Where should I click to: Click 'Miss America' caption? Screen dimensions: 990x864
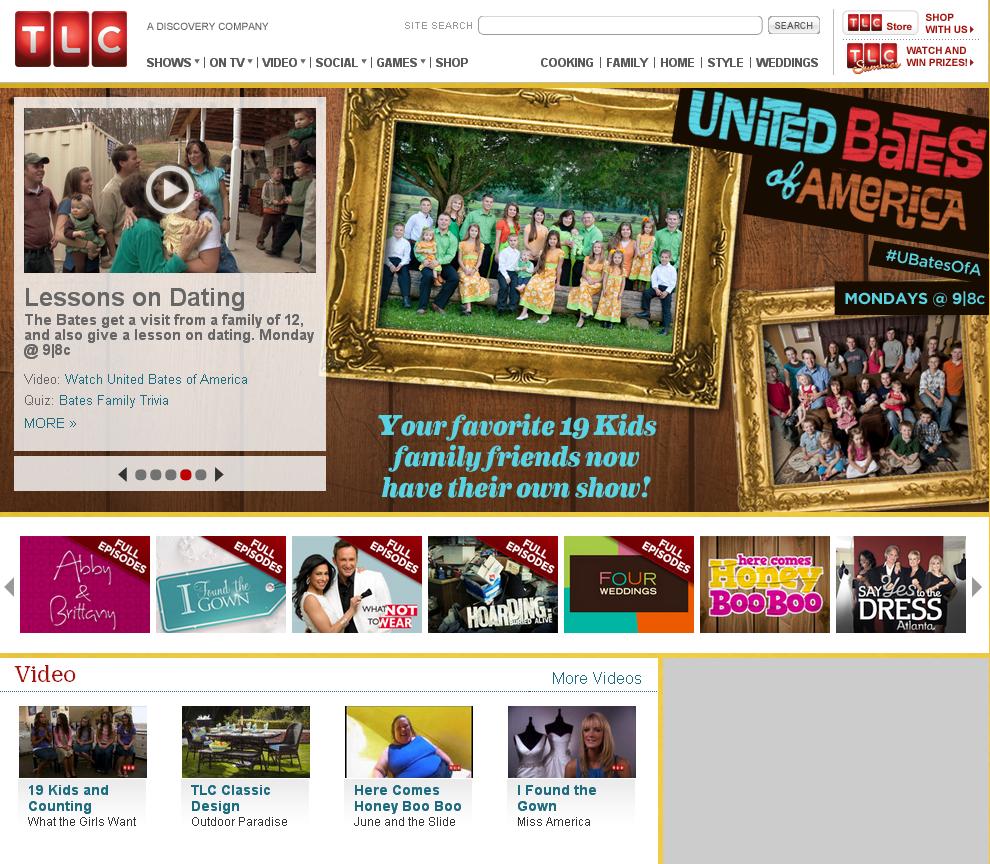pos(554,822)
